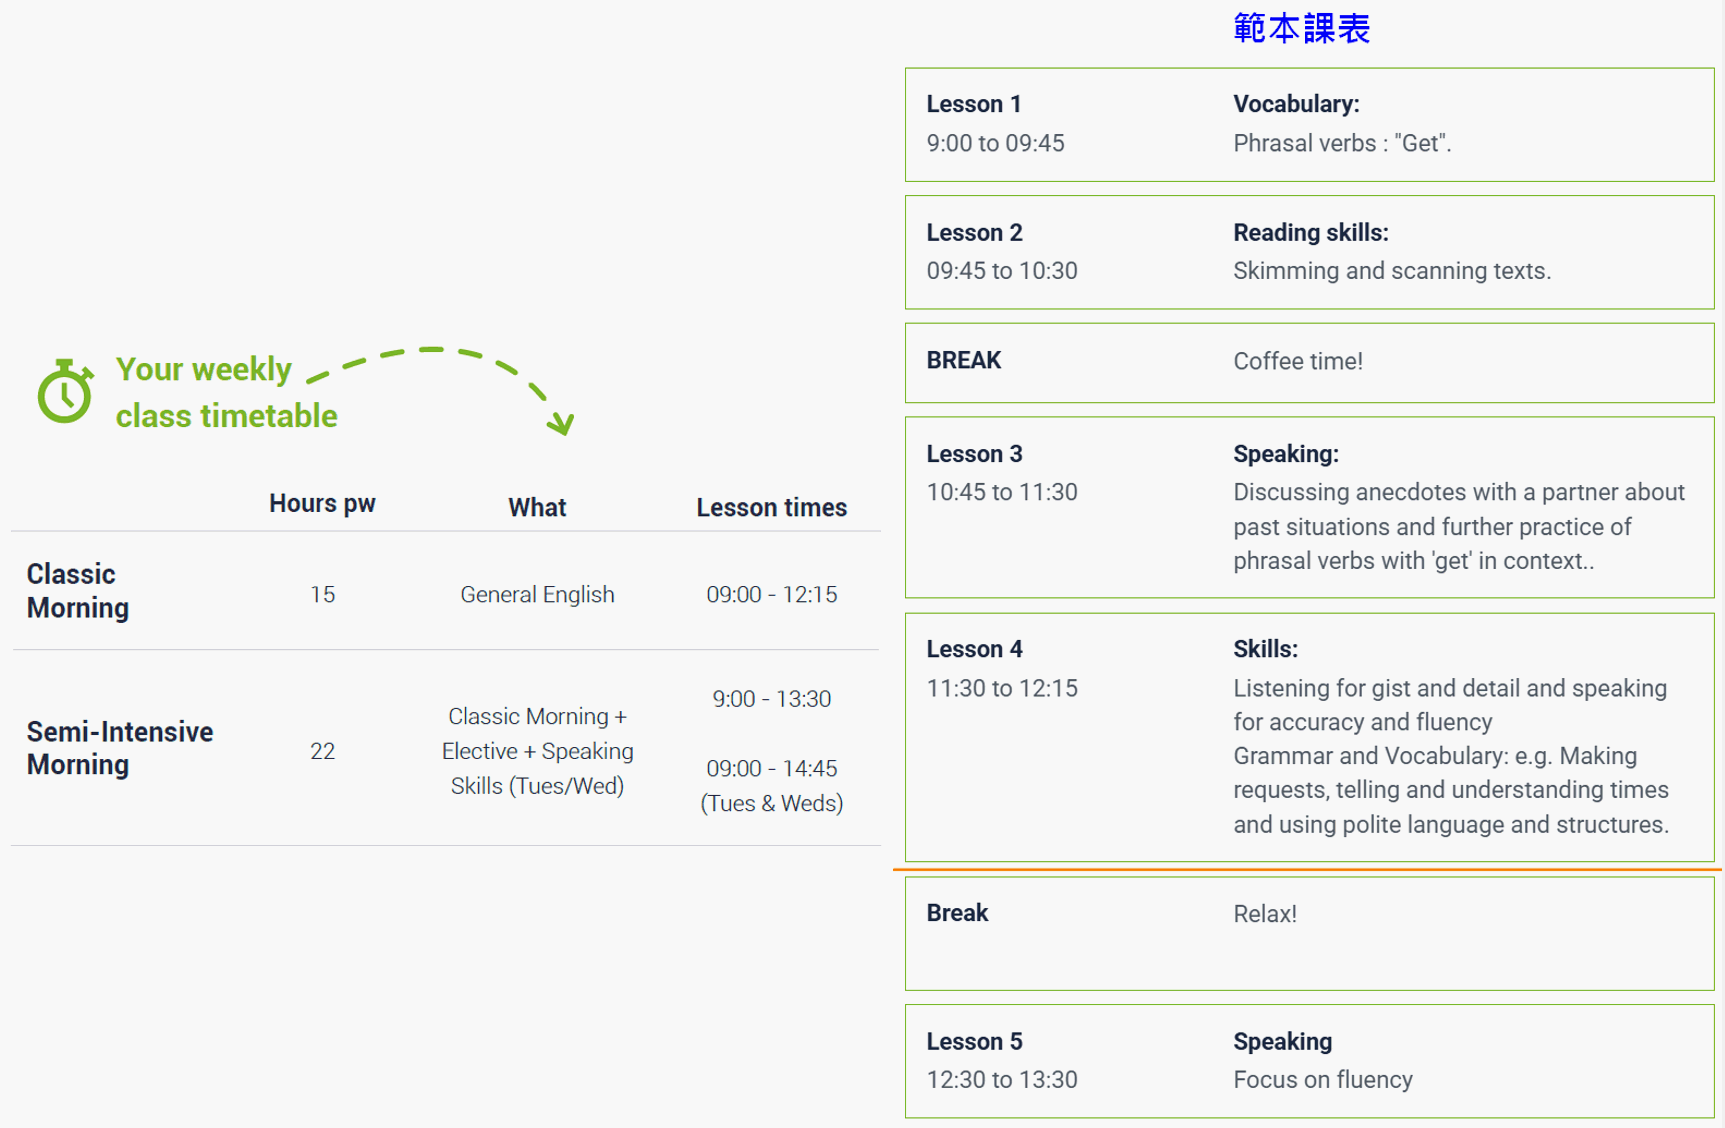Open the Lesson 3 Speaking card
The image size is (1725, 1128).
(1308, 507)
